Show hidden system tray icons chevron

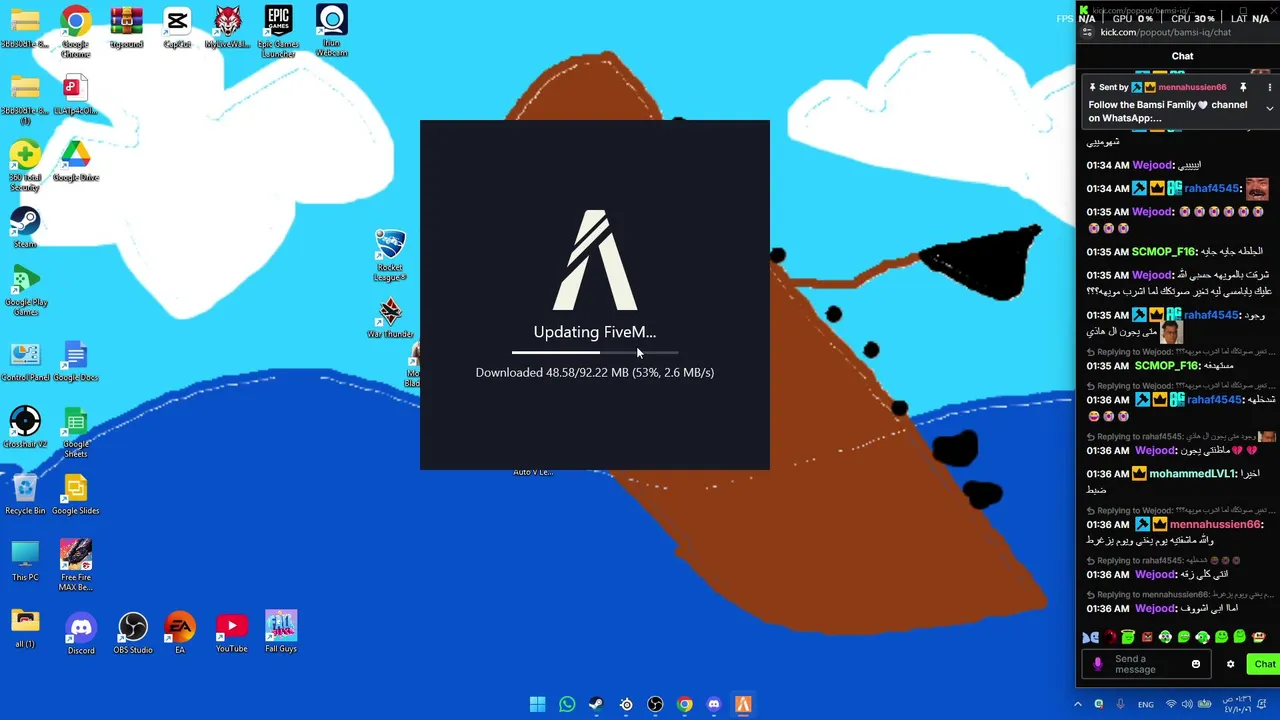point(1078,705)
